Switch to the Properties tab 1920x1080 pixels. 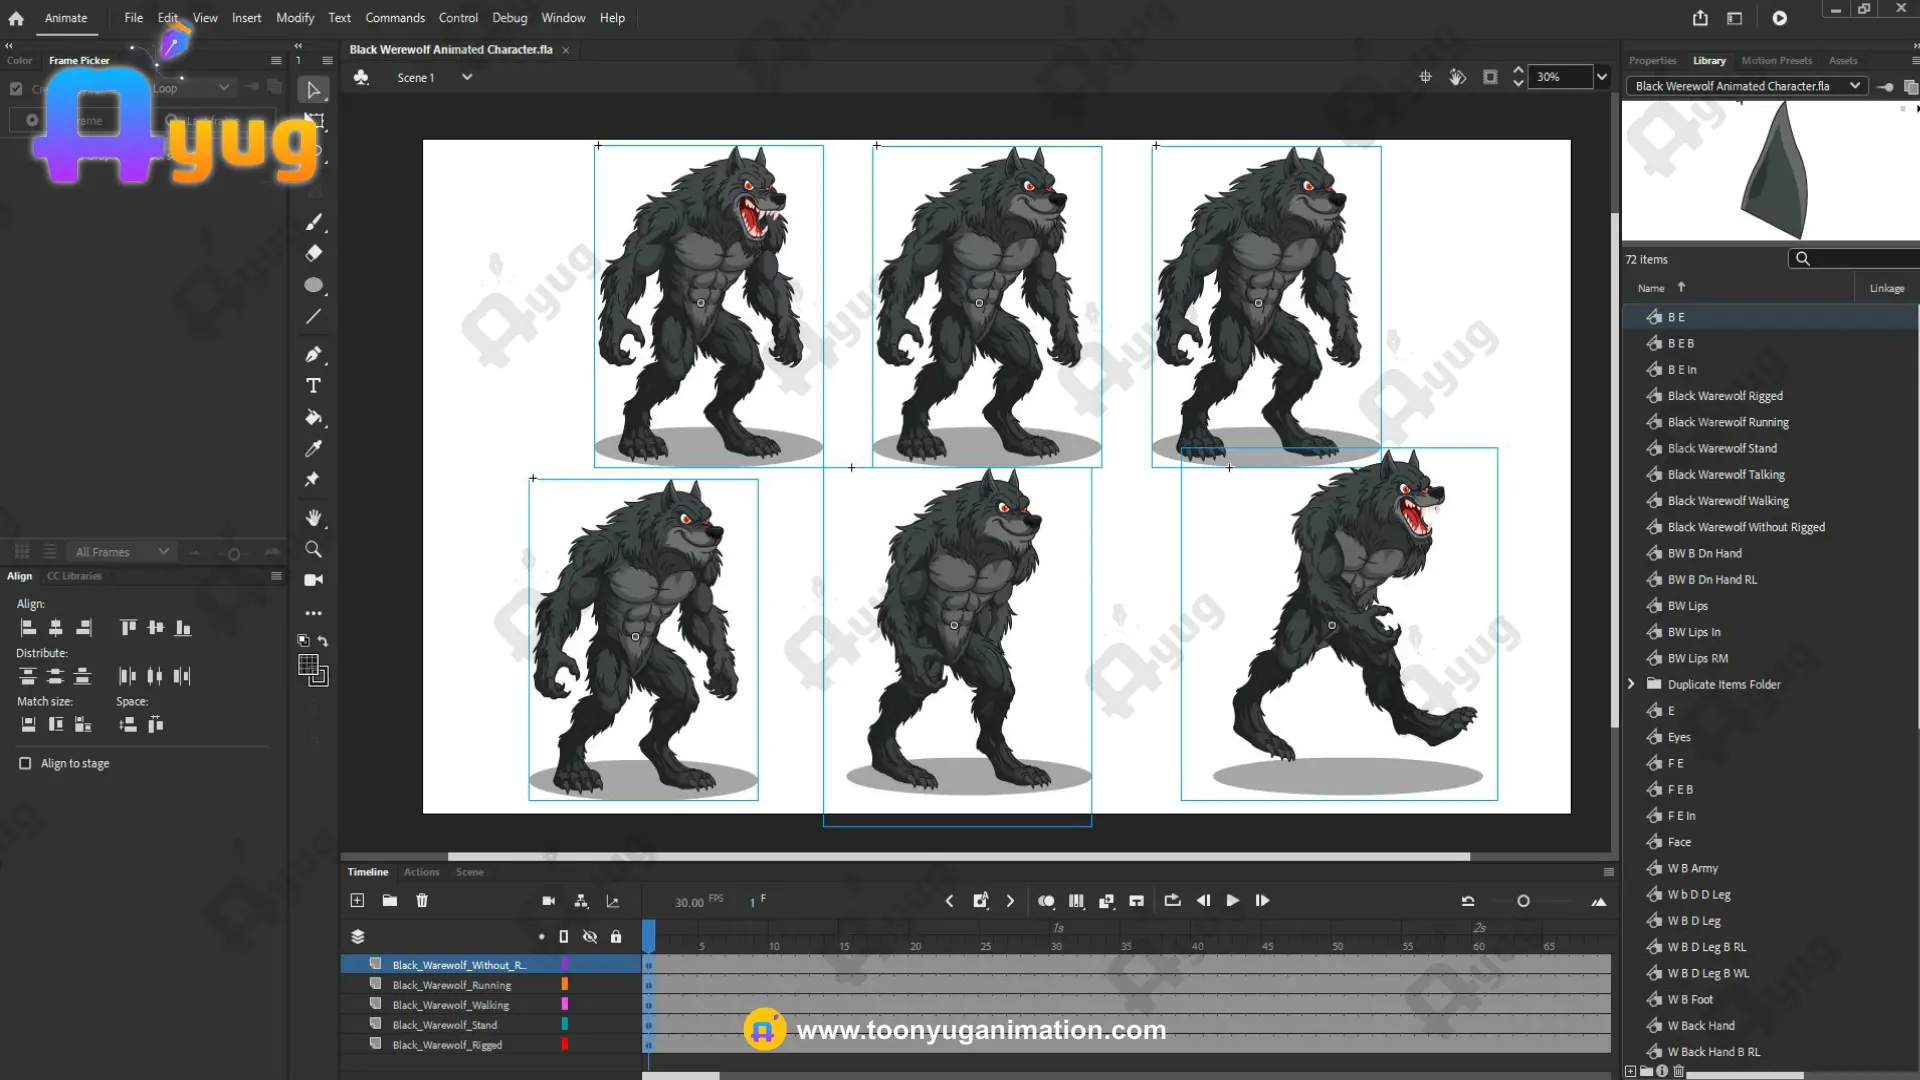1652,61
